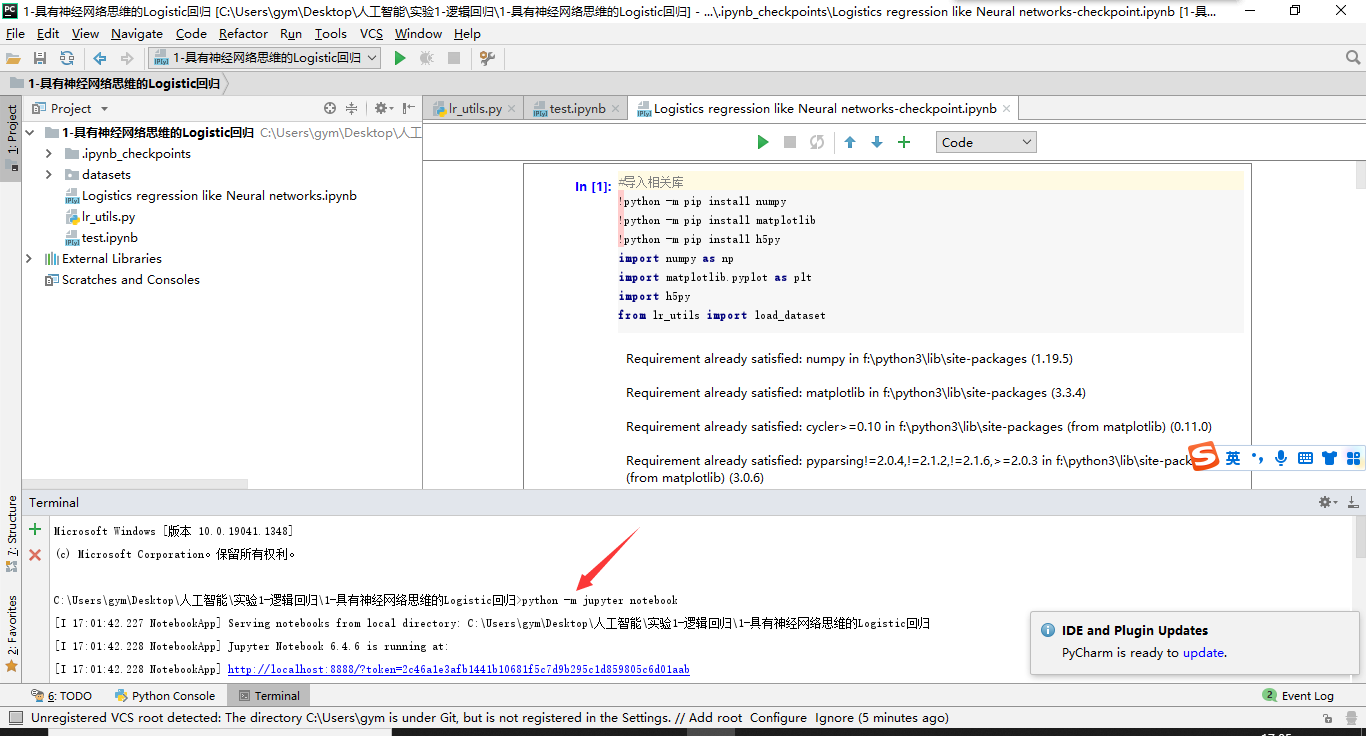Open the 6: TODO tool window

pyautogui.click(x=62, y=695)
